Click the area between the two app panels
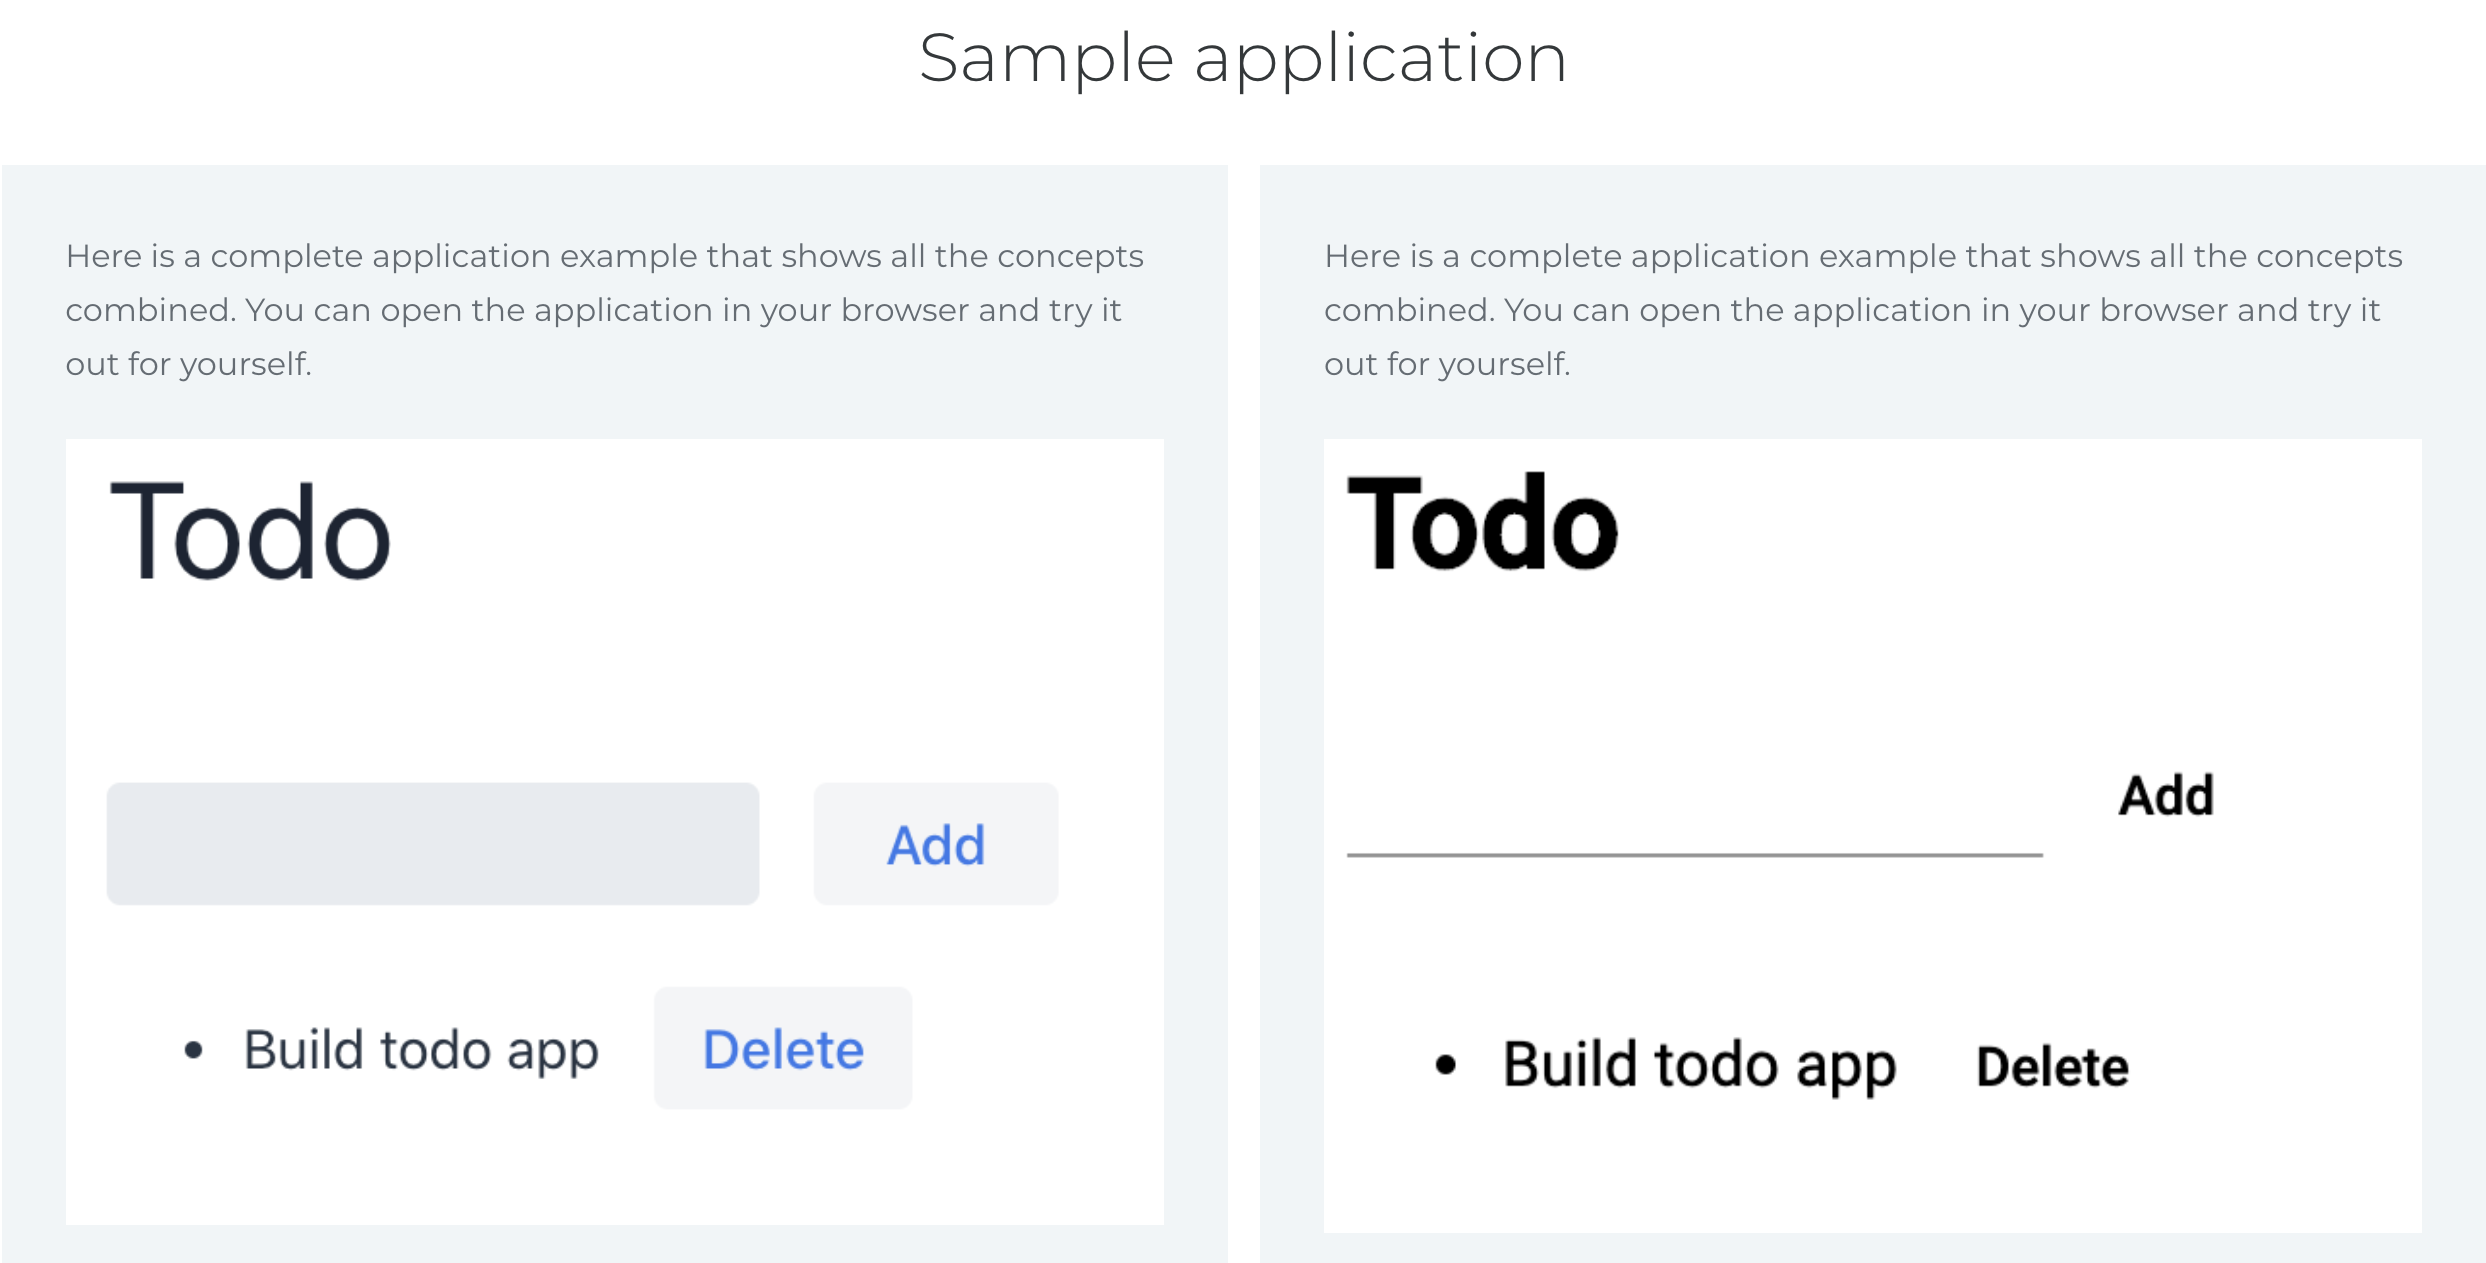The width and height of the screenshot is (2486, 1263). pyautogui.click(x=1243, y=700)
